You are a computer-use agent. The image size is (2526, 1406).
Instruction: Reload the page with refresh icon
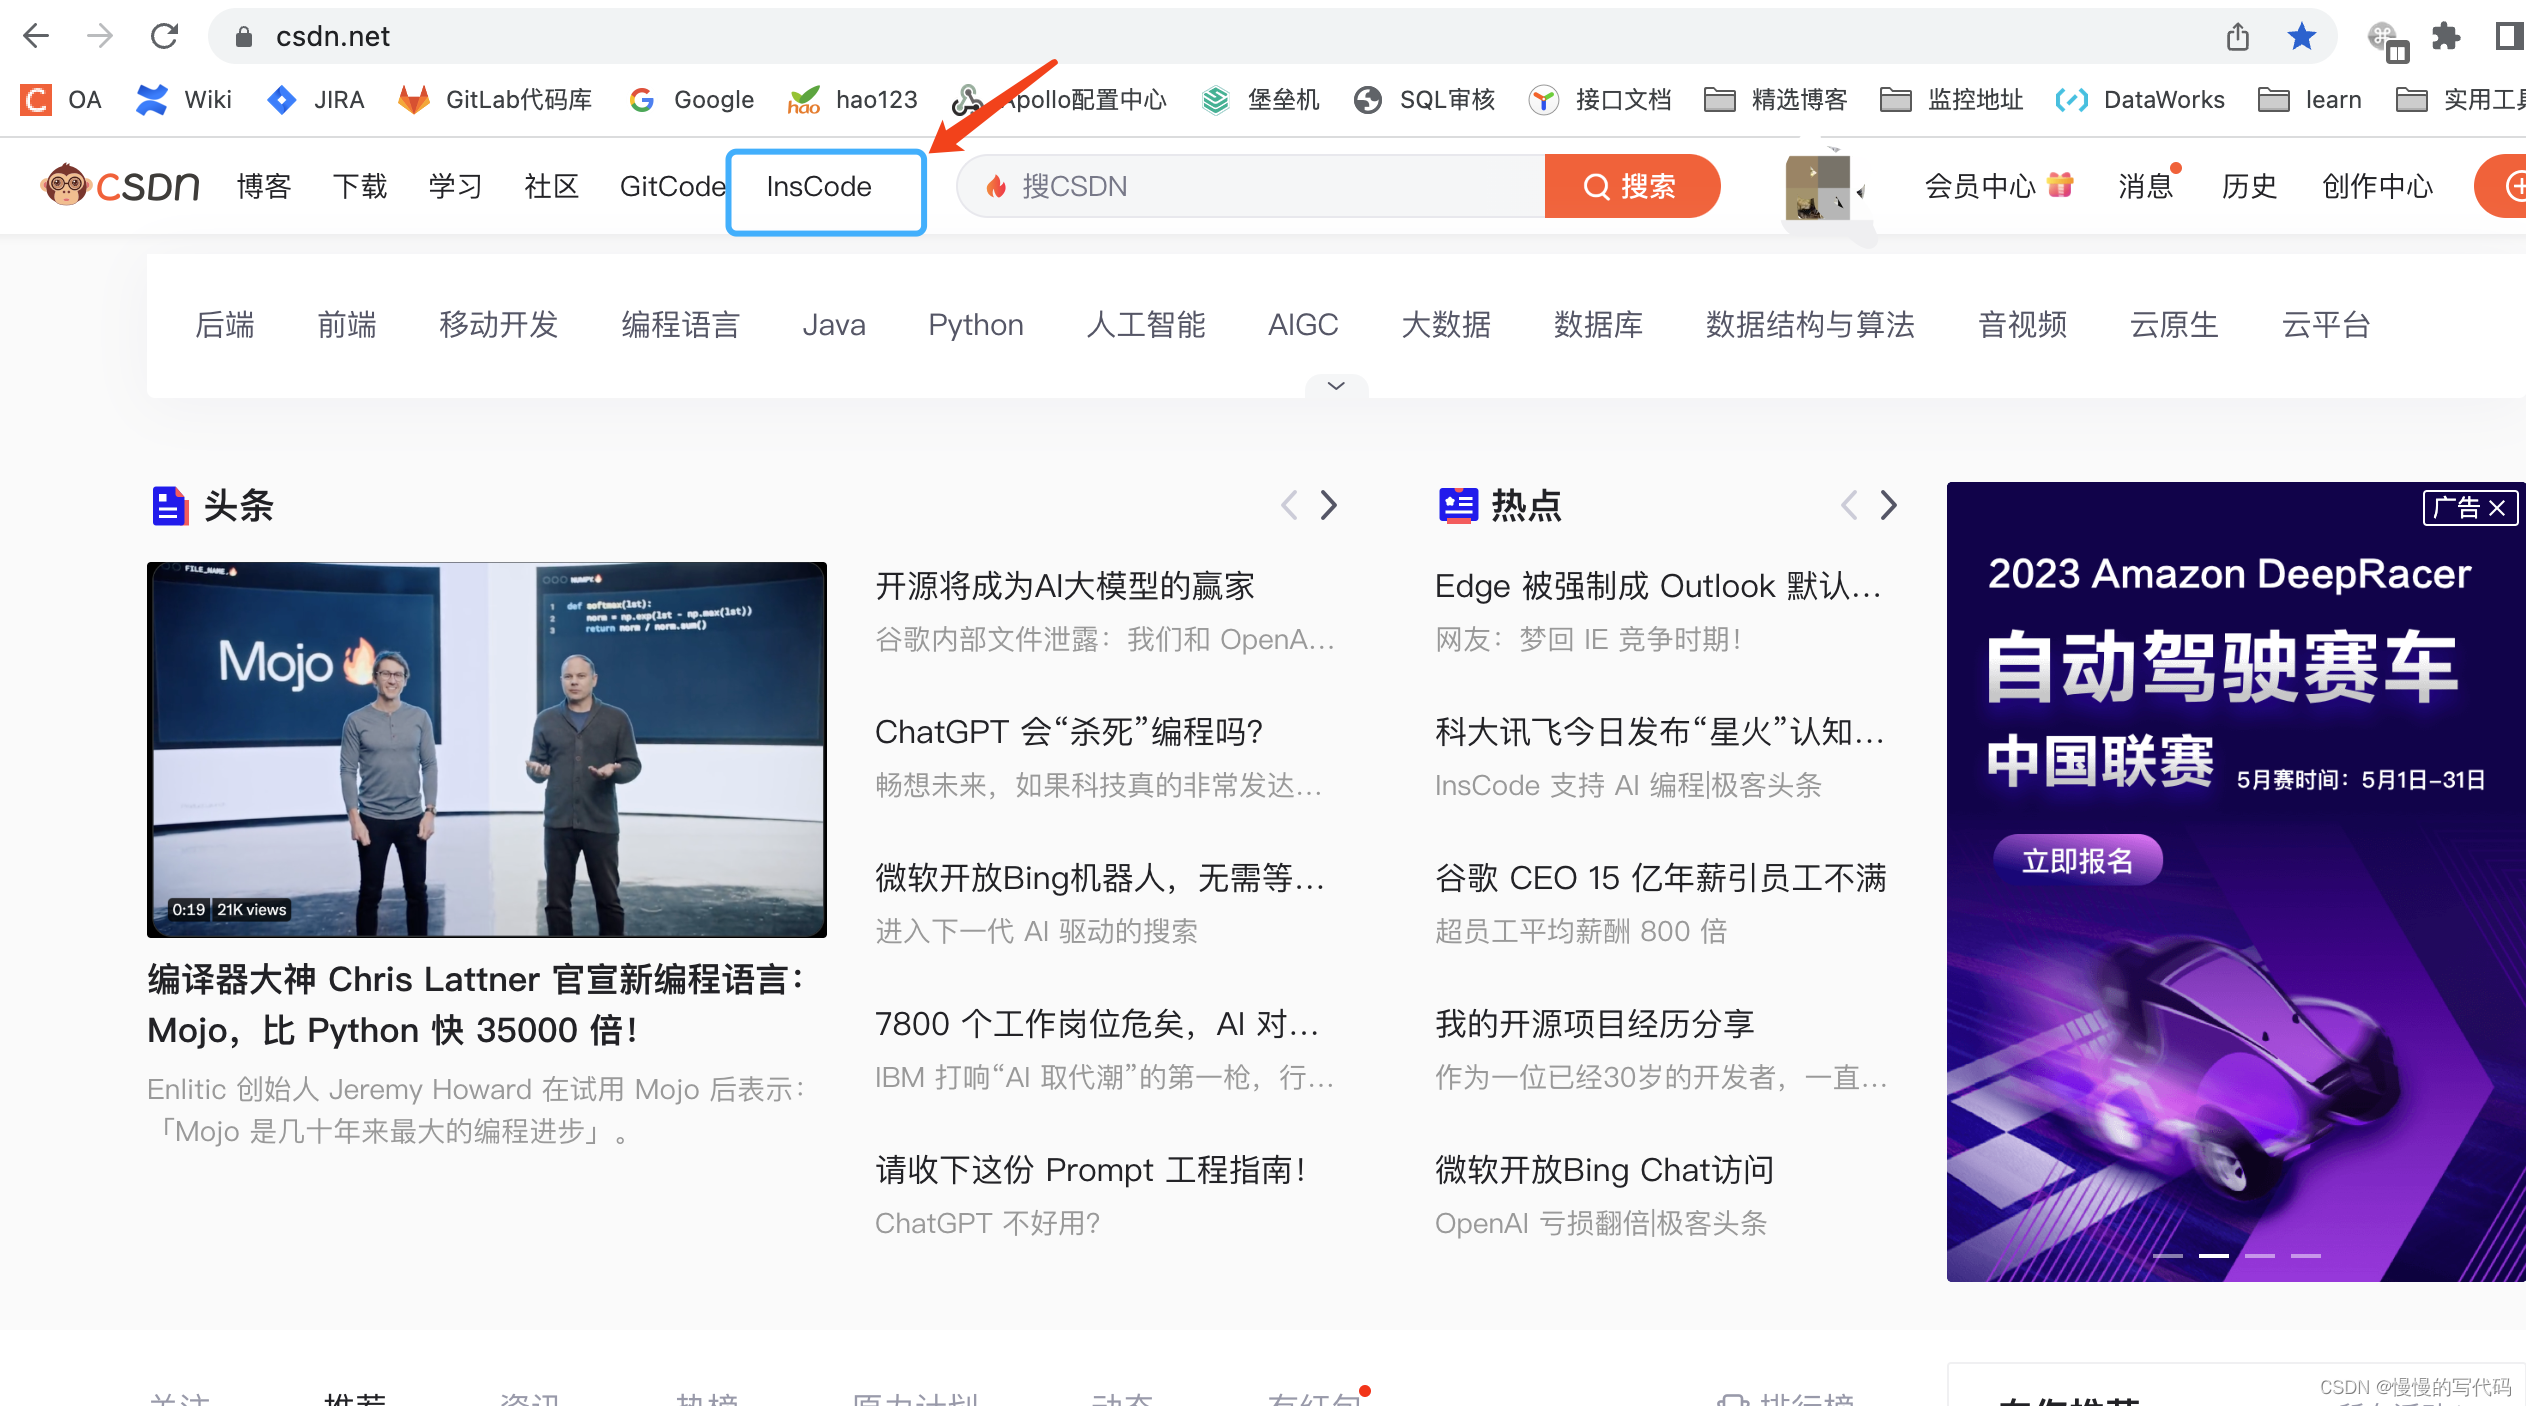164,36
